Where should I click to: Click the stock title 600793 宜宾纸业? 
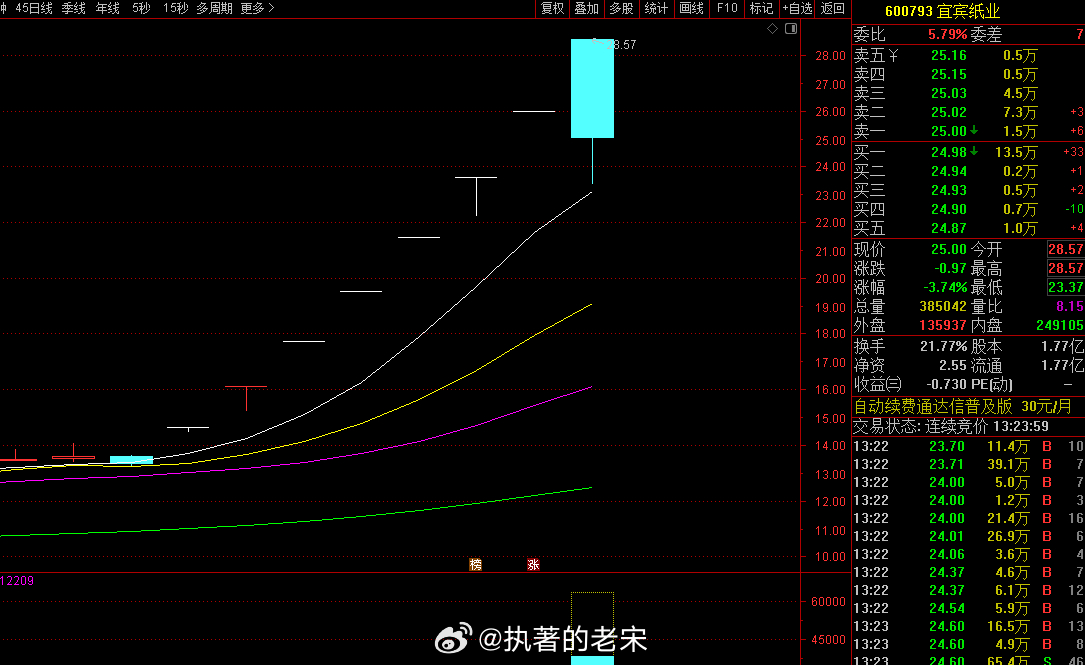point(942,11)
